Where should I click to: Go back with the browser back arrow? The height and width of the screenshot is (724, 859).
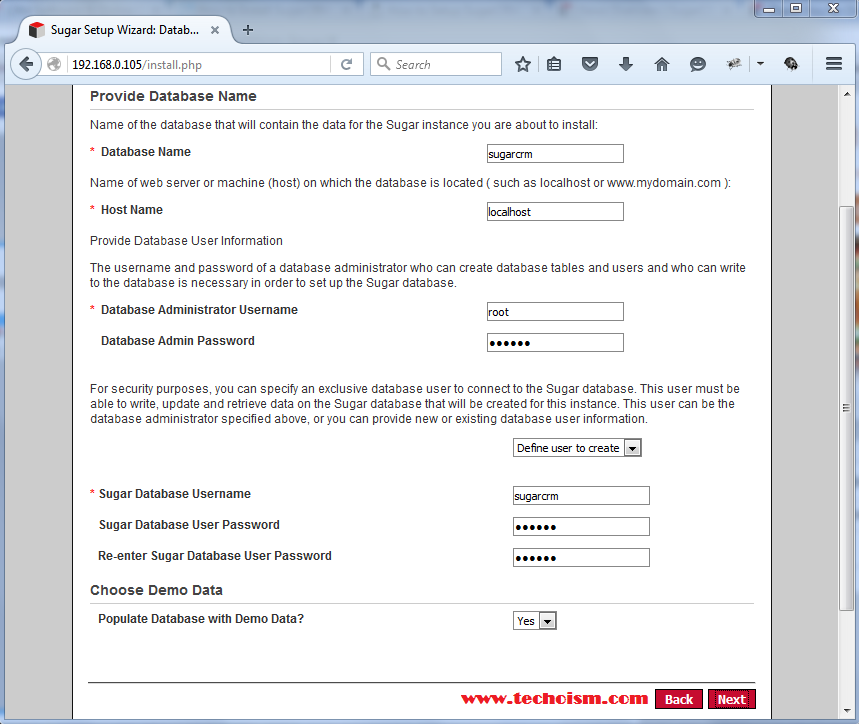pyautogui.click(x=26, y=65)
